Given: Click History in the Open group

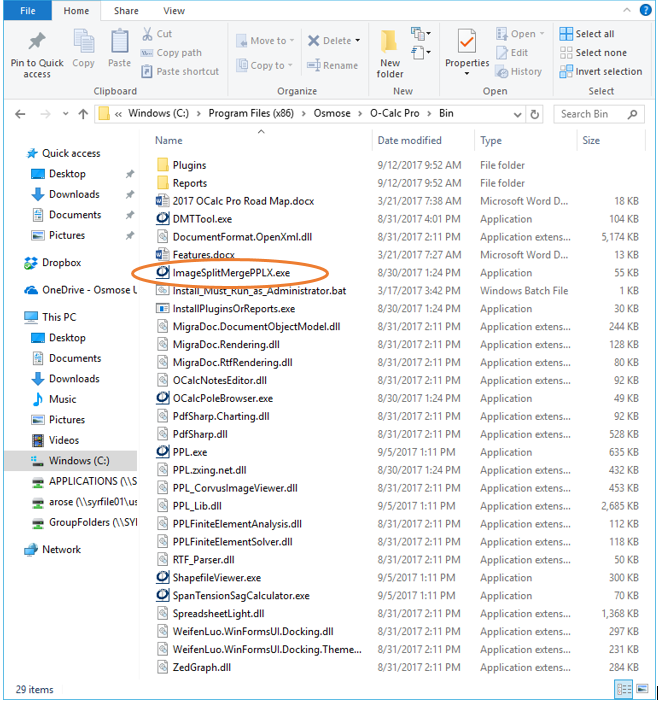Looking at the screenshot, I should [x=519, y=71].
